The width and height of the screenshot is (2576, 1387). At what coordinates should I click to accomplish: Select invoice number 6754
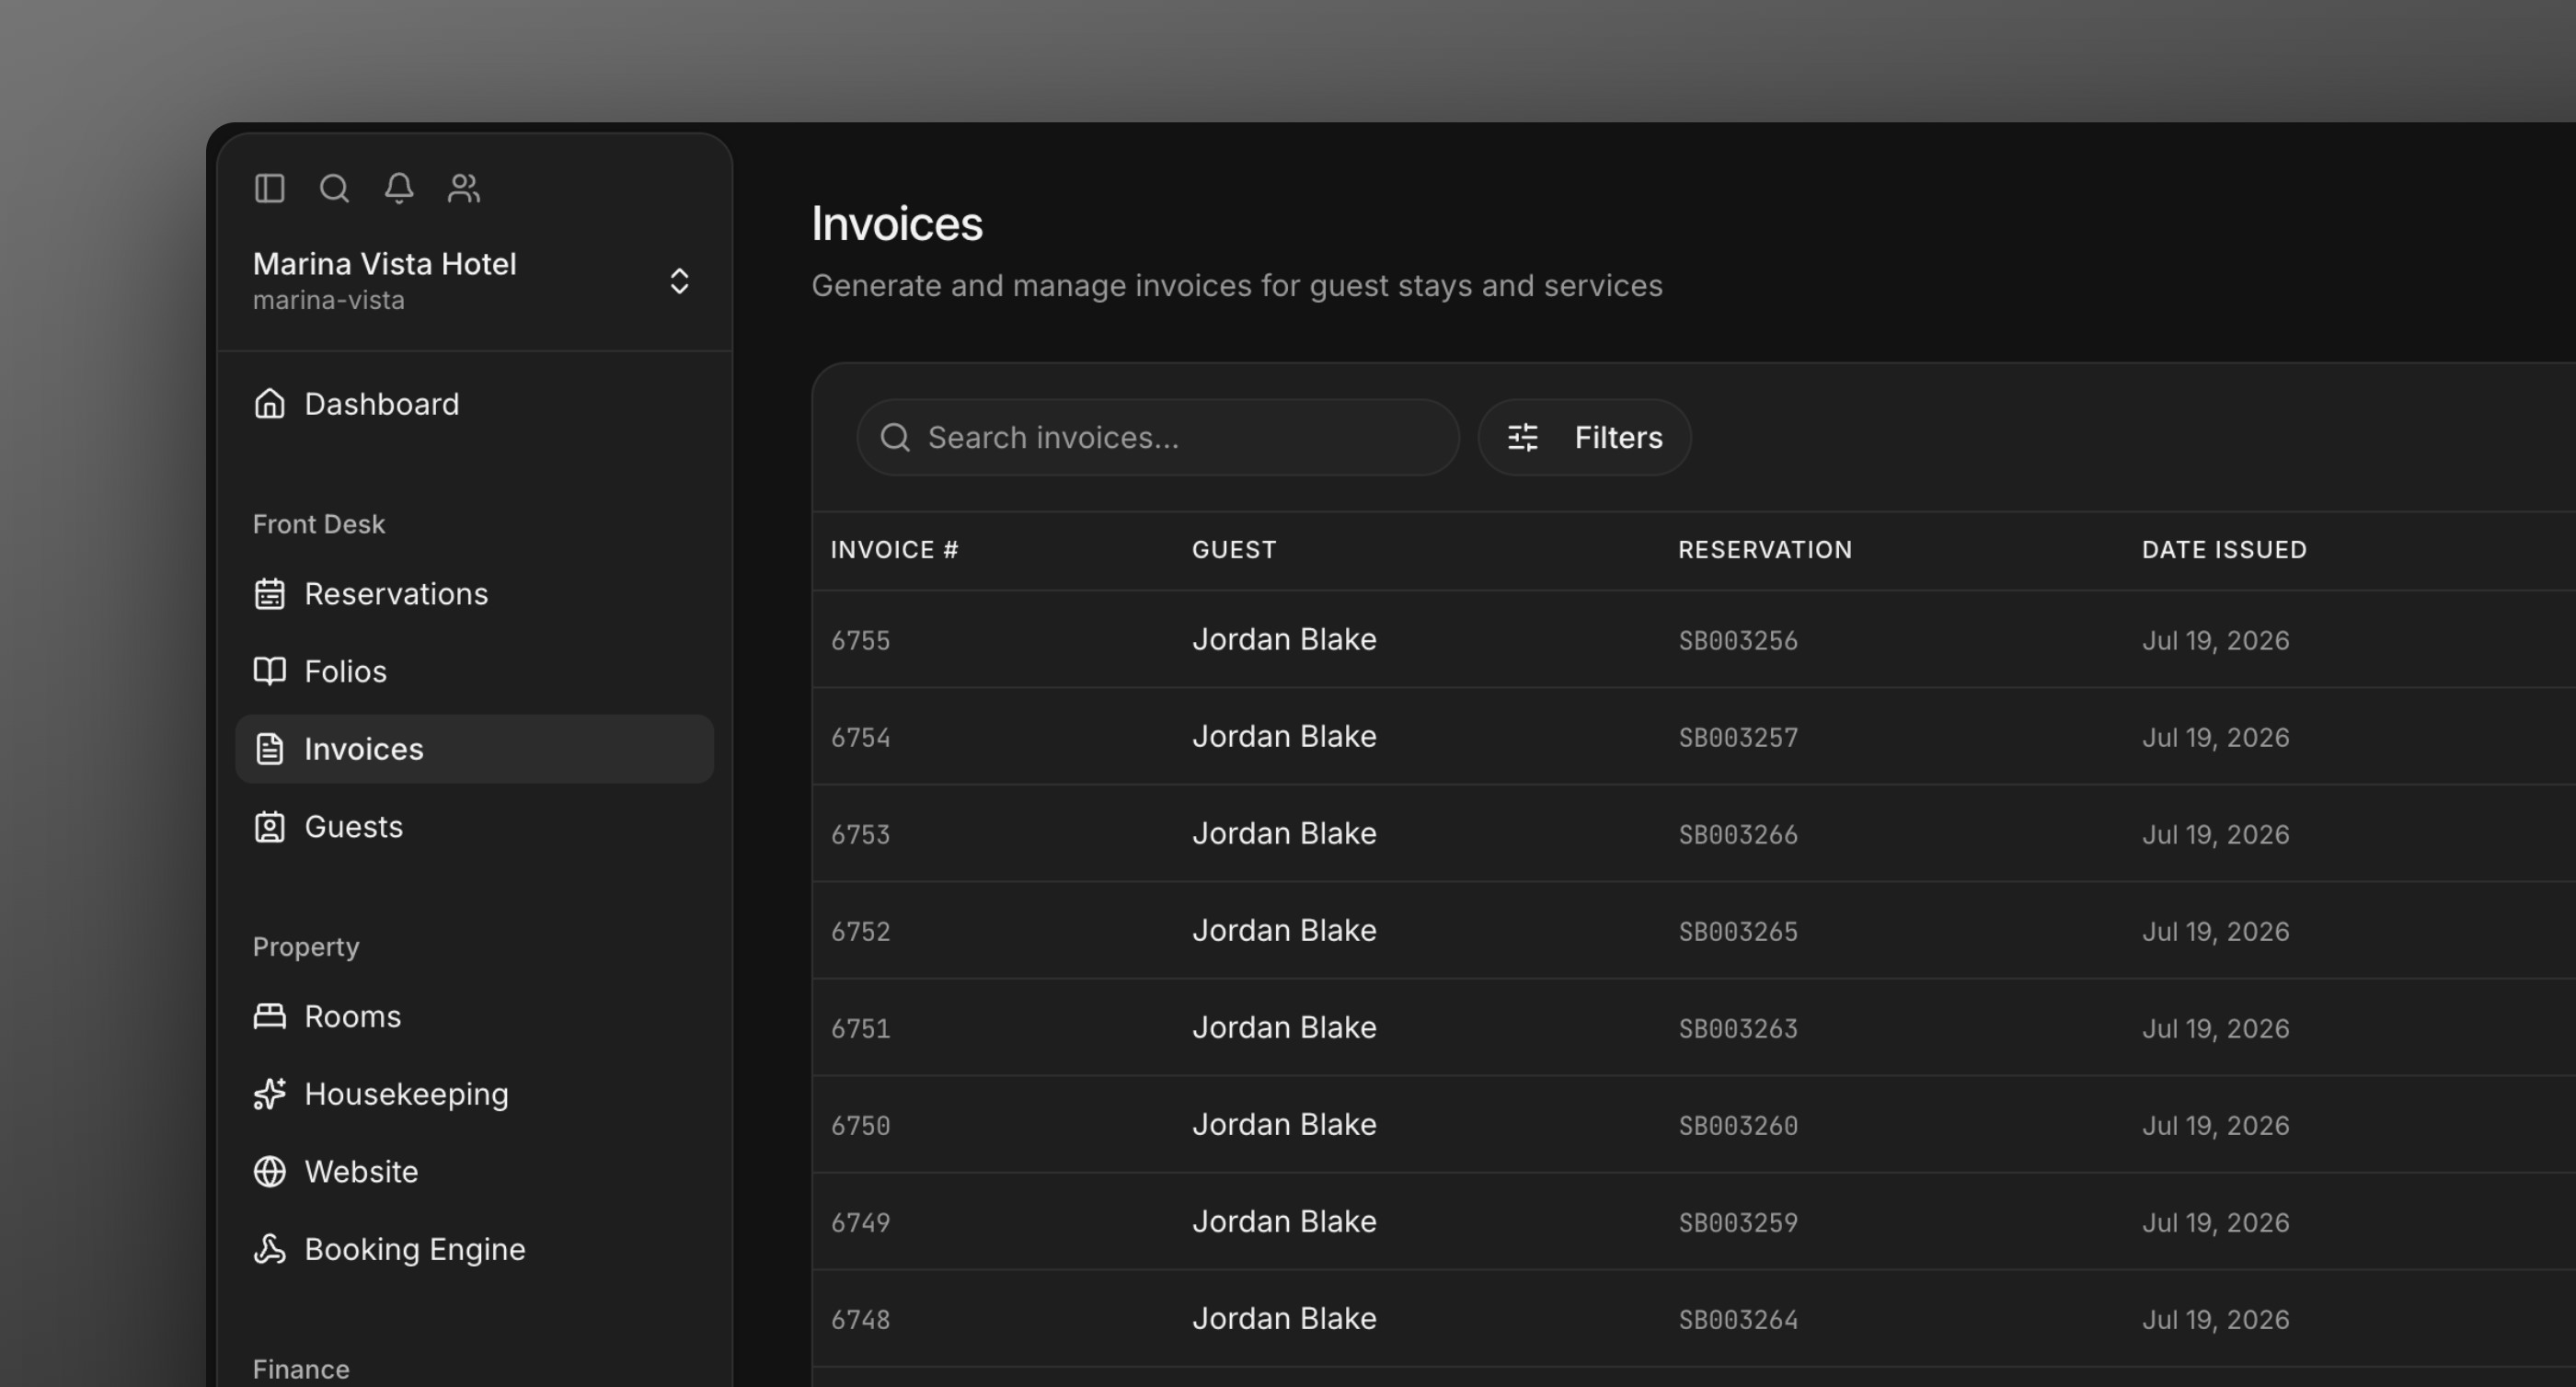click(860, 737)
